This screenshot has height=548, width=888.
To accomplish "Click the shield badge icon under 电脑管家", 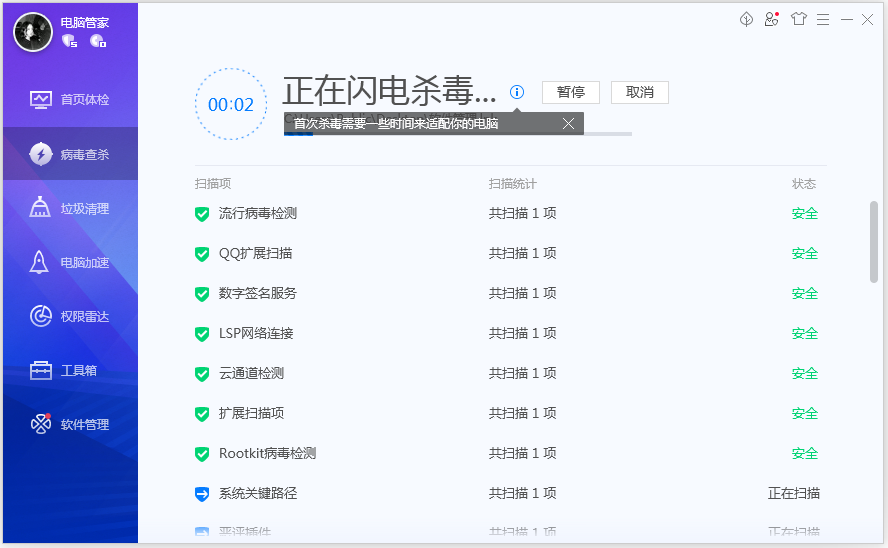I will tap(70, 41).
